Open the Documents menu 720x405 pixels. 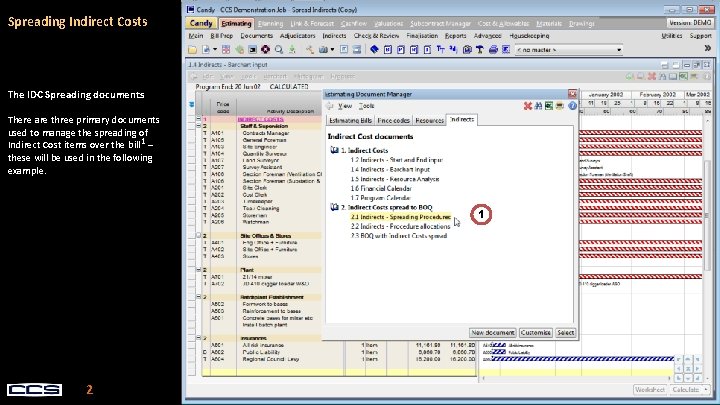click(256, 36)
